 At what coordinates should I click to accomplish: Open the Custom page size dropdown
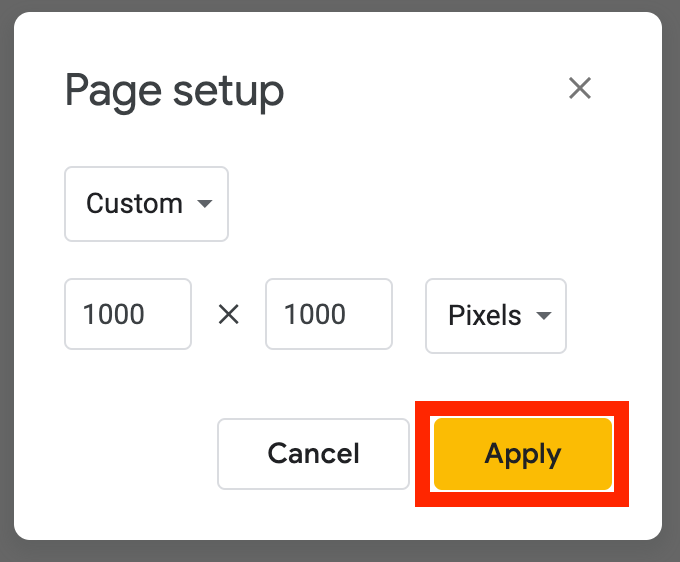point(146,204)
